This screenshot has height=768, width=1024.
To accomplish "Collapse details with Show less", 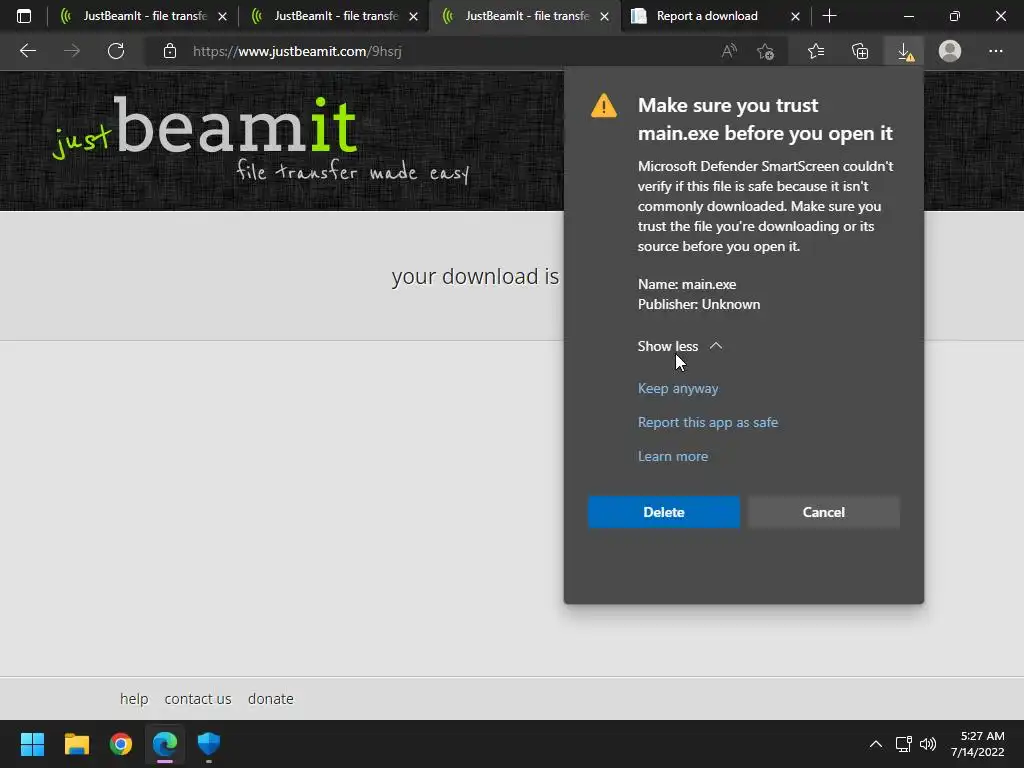I will pyautogui.click(x=679, y=346).
